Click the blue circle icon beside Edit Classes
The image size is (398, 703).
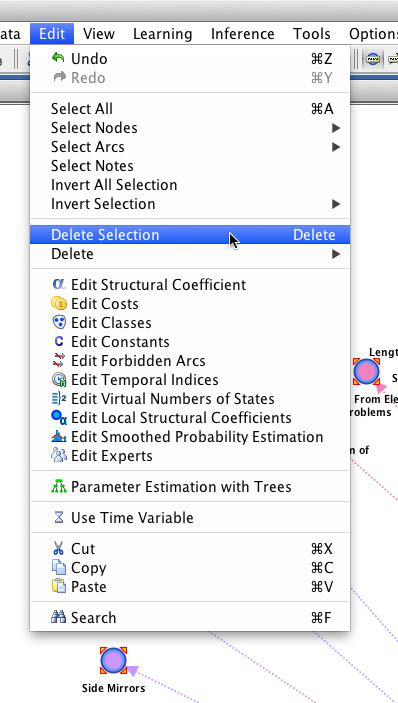point(59,322)
